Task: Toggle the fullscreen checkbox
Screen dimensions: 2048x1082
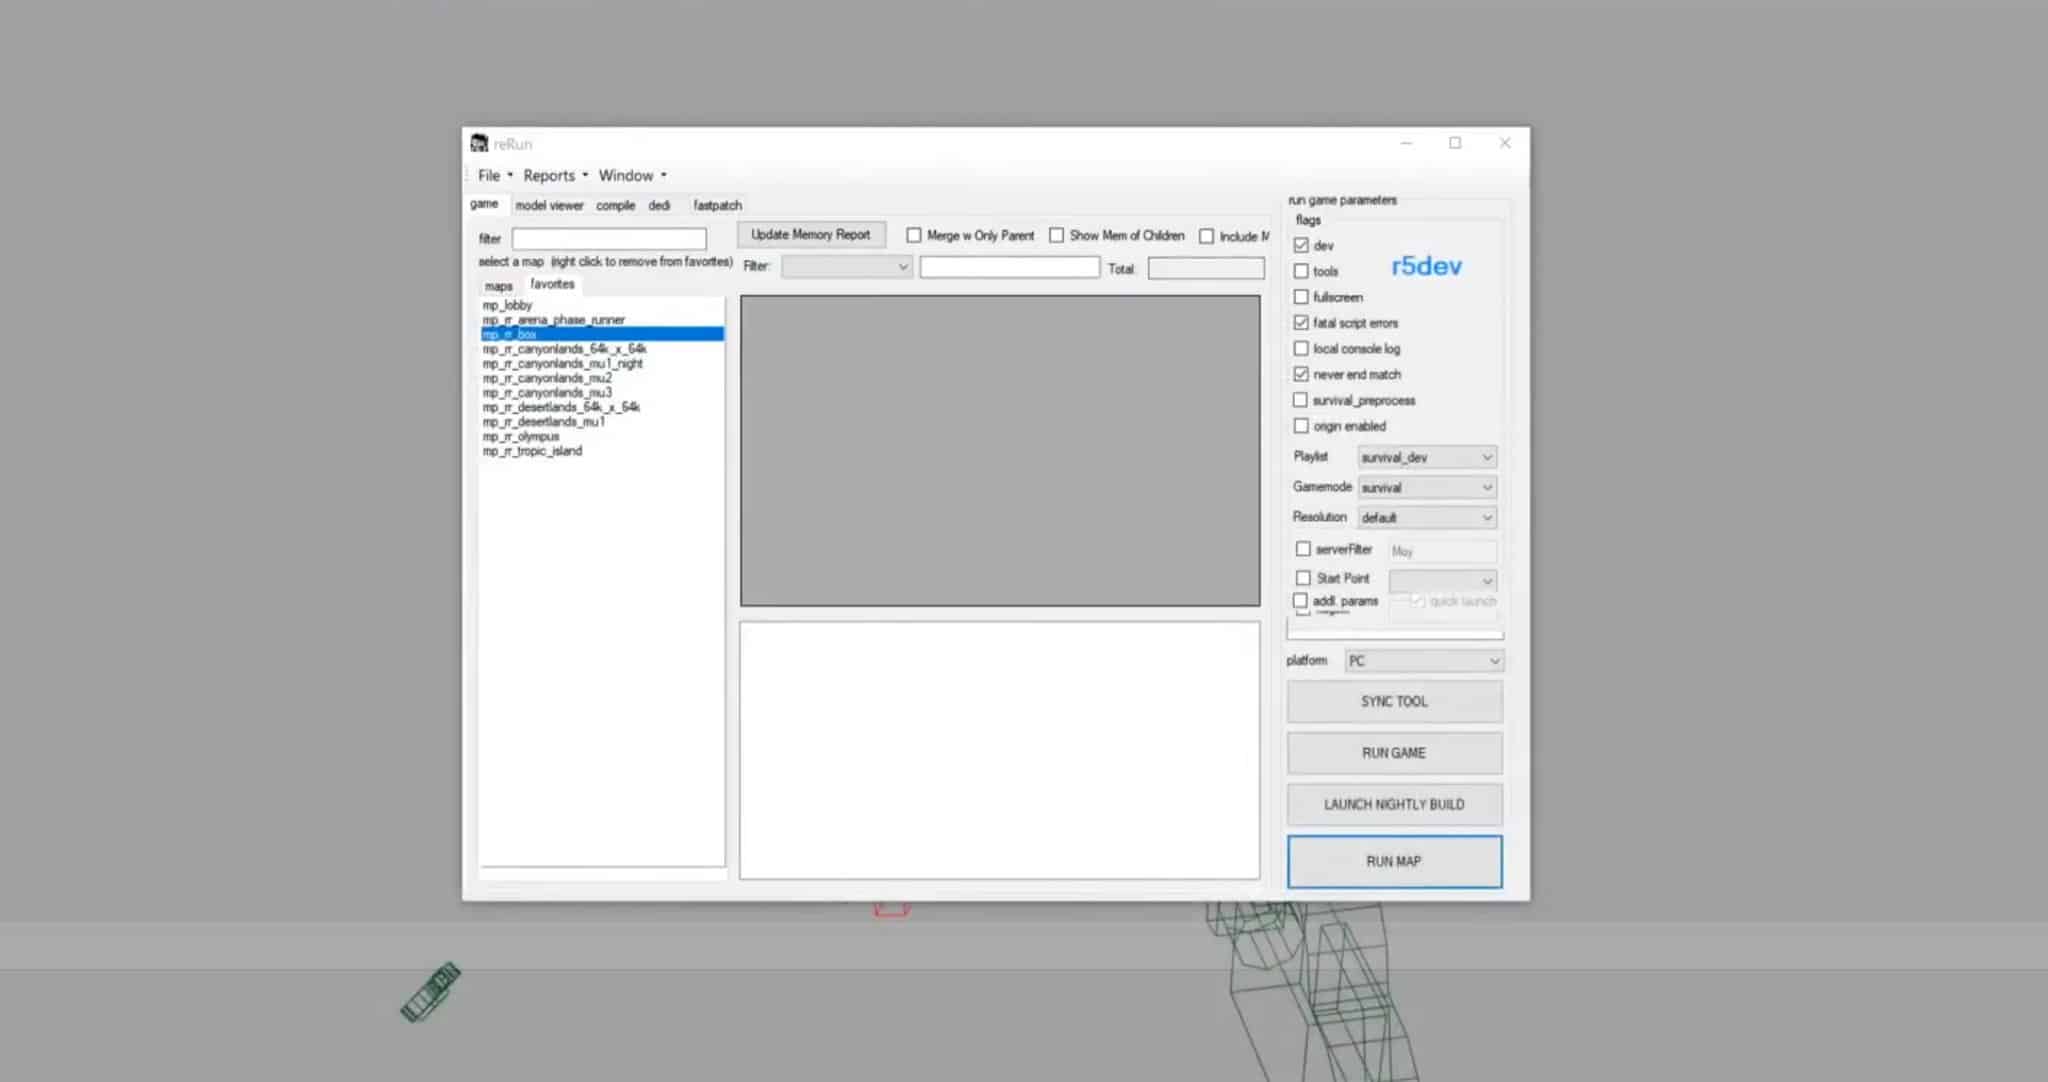Action: tap(1301, 297)
